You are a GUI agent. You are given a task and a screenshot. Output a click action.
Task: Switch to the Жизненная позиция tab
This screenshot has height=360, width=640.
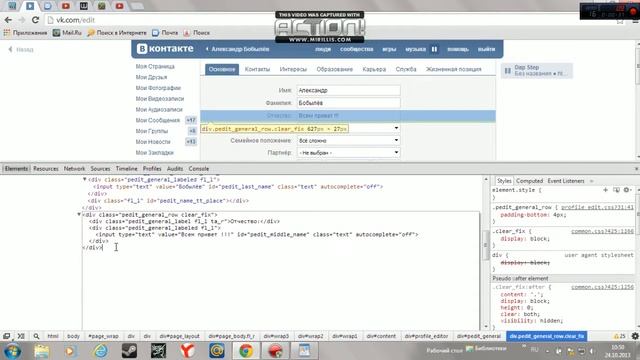[453, 69]
